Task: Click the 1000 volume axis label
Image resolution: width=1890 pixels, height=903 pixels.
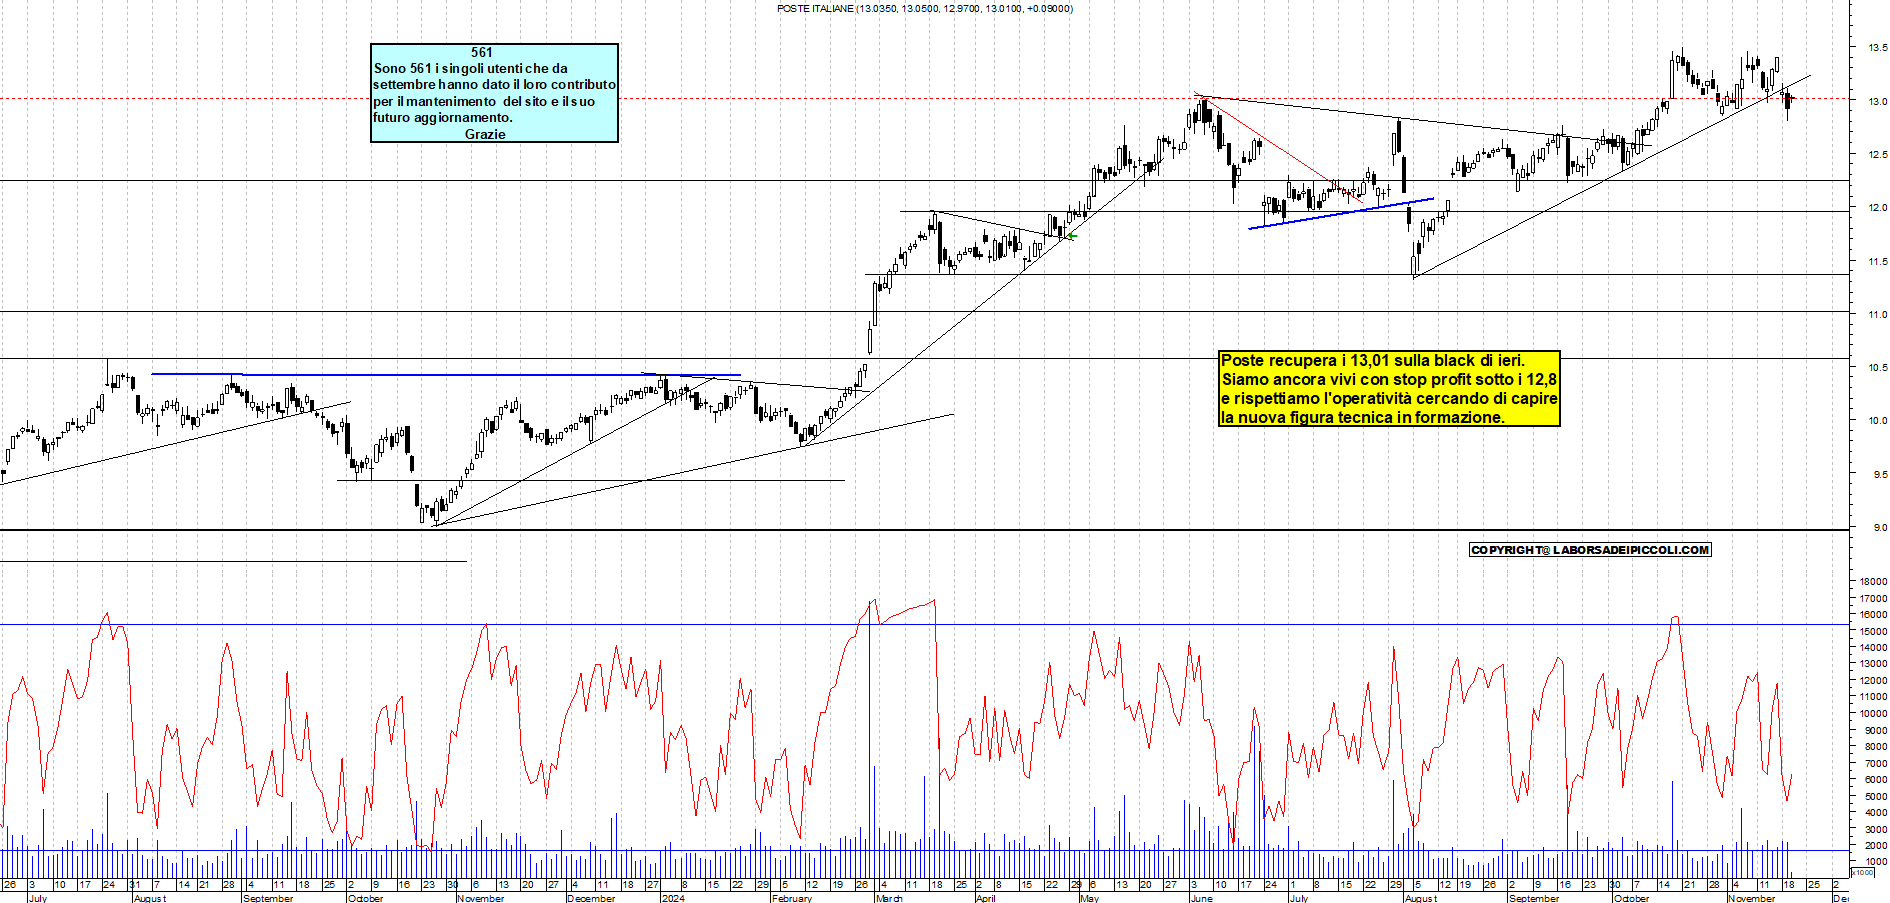Action: pyautogui.click(x=1875, y=862)
